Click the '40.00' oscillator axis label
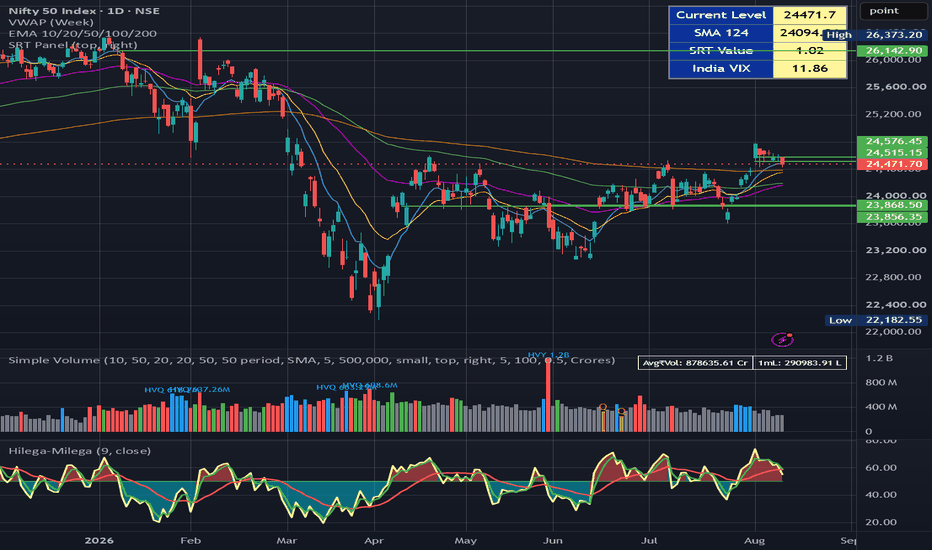Image resolution: width=932 pixels, height=550 pixels. point(881,495)
